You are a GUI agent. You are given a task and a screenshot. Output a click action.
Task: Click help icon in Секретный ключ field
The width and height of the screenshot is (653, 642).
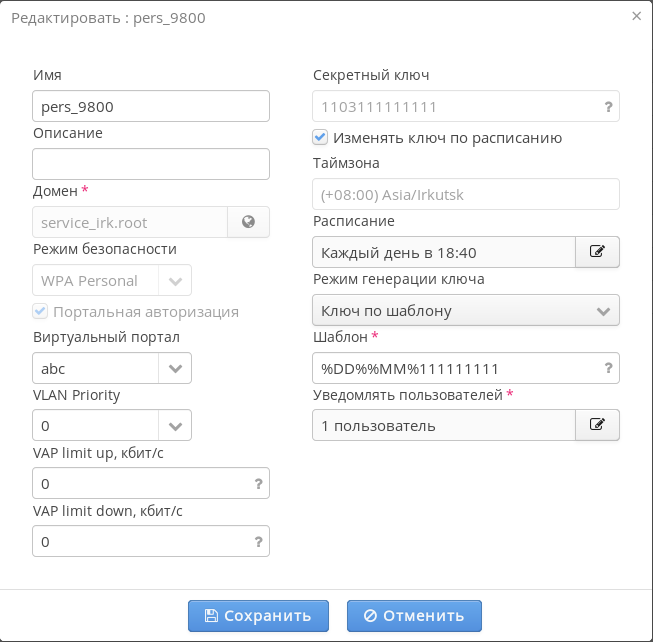tap(608, 106)
